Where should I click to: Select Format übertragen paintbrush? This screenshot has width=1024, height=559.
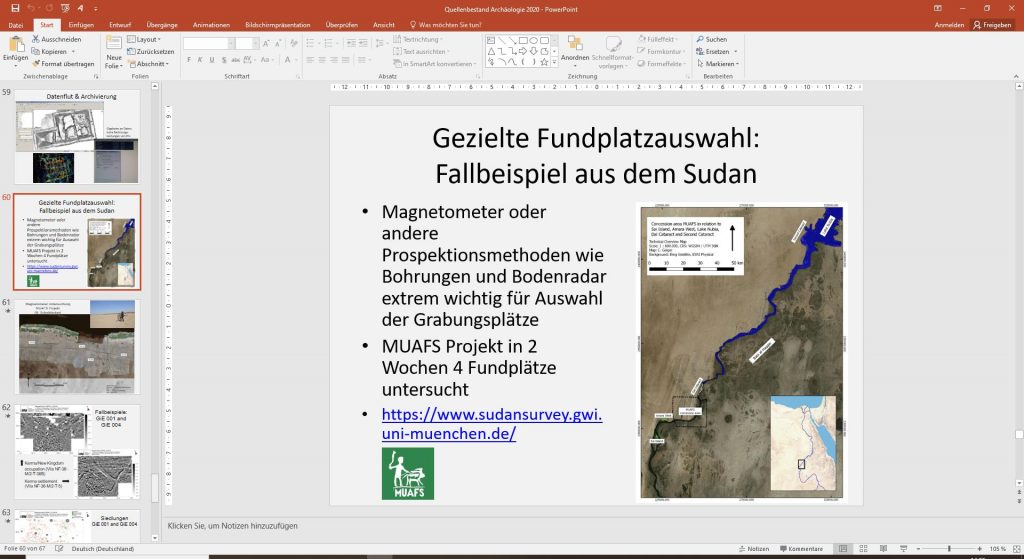[63, 64]
